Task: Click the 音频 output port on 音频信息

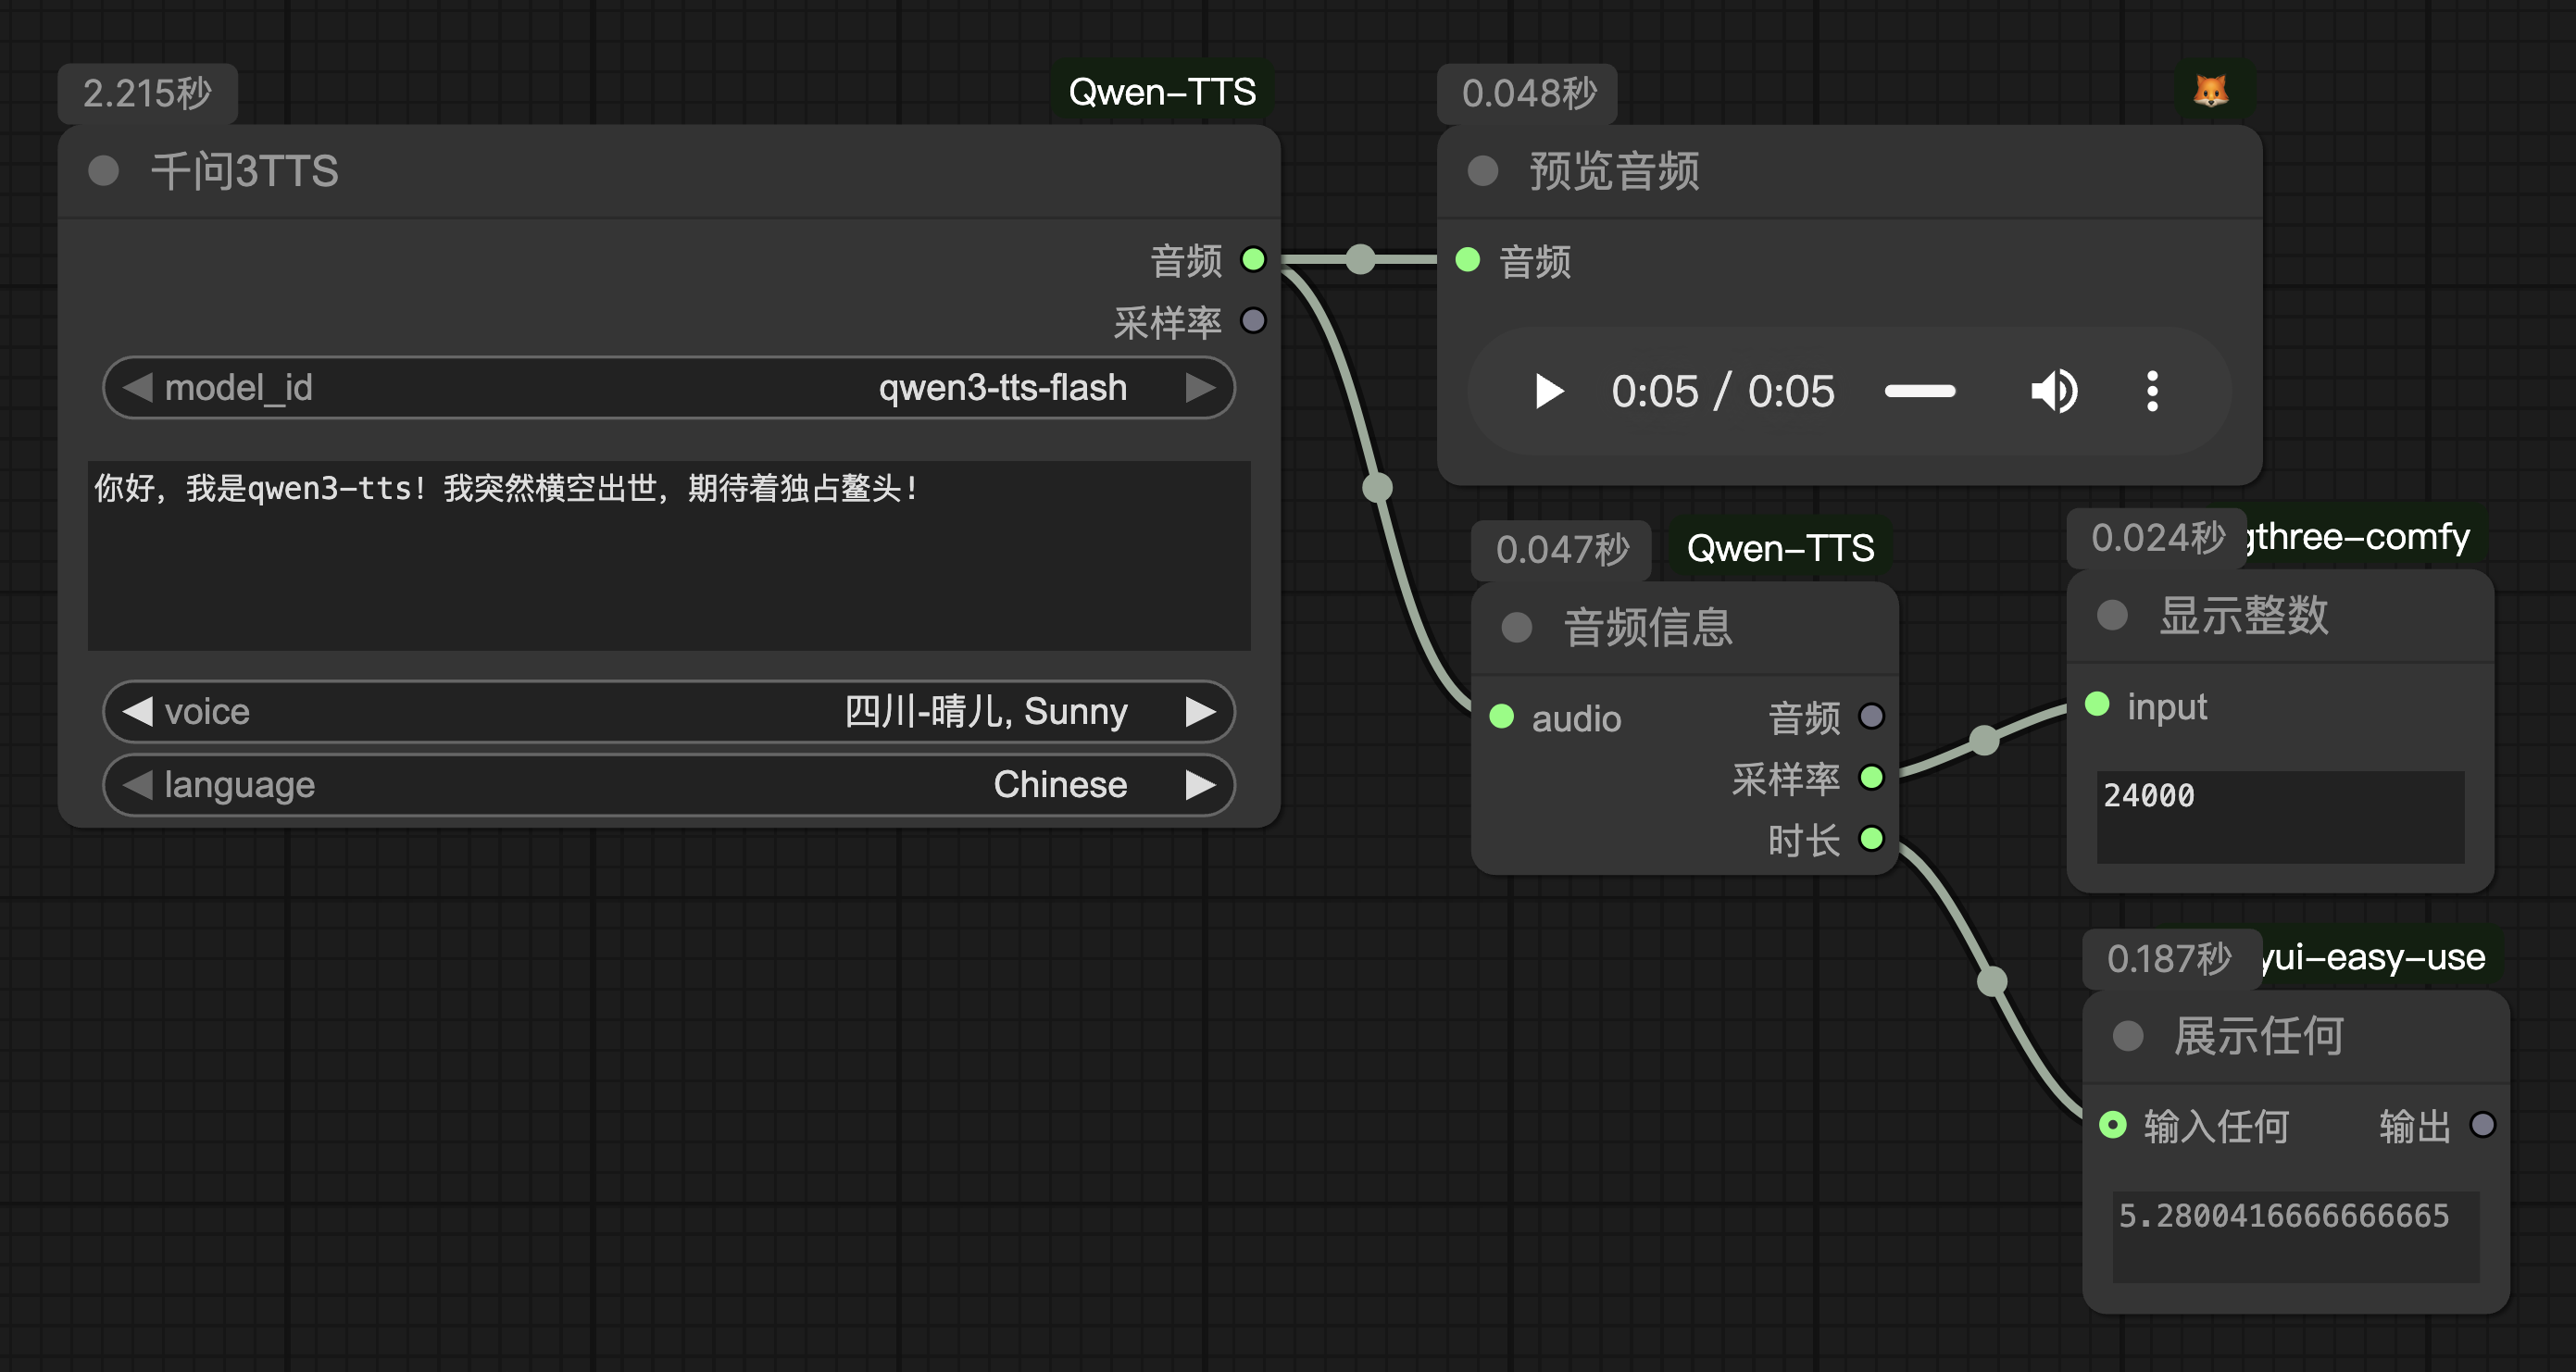Action: coord(1871,716)
